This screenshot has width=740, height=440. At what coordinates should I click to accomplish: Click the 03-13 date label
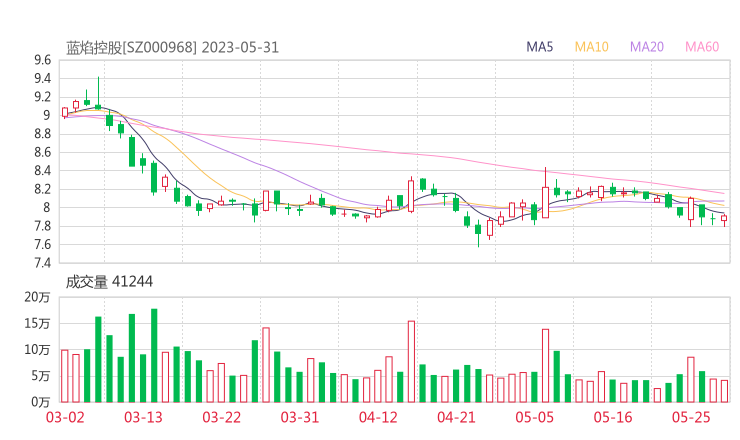143,417
